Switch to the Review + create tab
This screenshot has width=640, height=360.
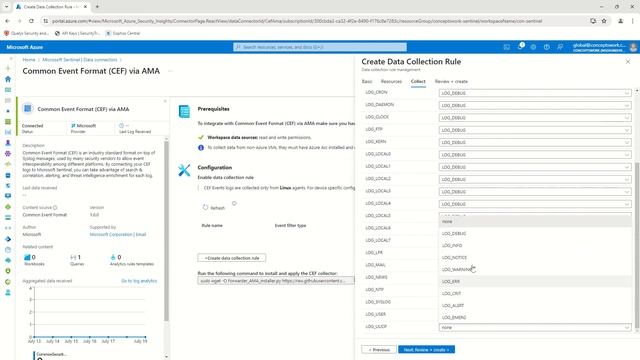click(451, 82)
